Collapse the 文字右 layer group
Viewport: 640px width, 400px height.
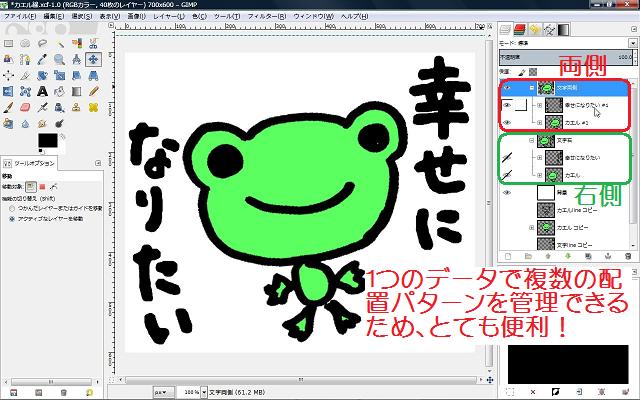coord(532,140)
